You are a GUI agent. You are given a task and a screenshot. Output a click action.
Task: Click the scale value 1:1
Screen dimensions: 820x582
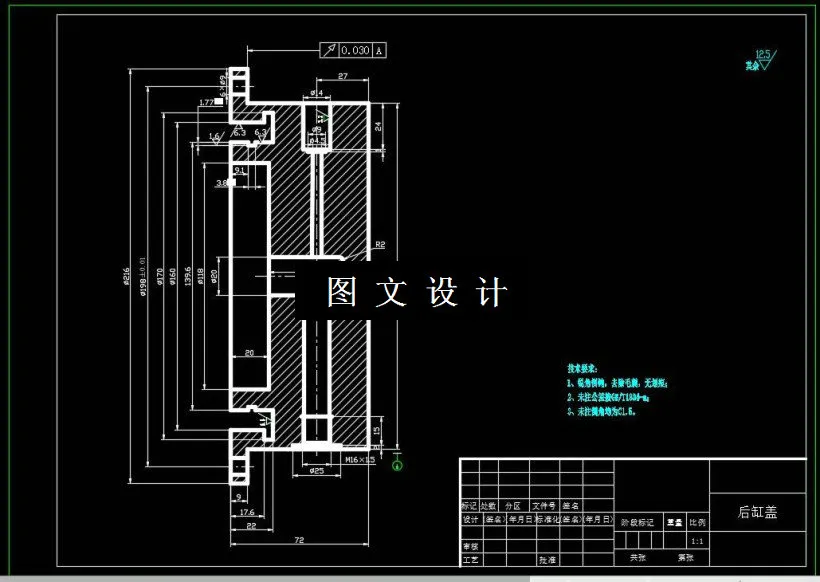coord(697,540)
